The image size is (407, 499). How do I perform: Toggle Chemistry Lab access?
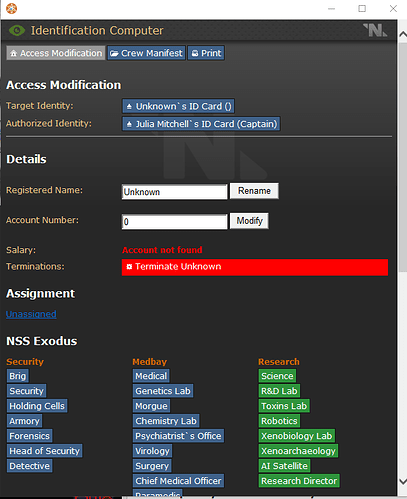click(166, 421)
